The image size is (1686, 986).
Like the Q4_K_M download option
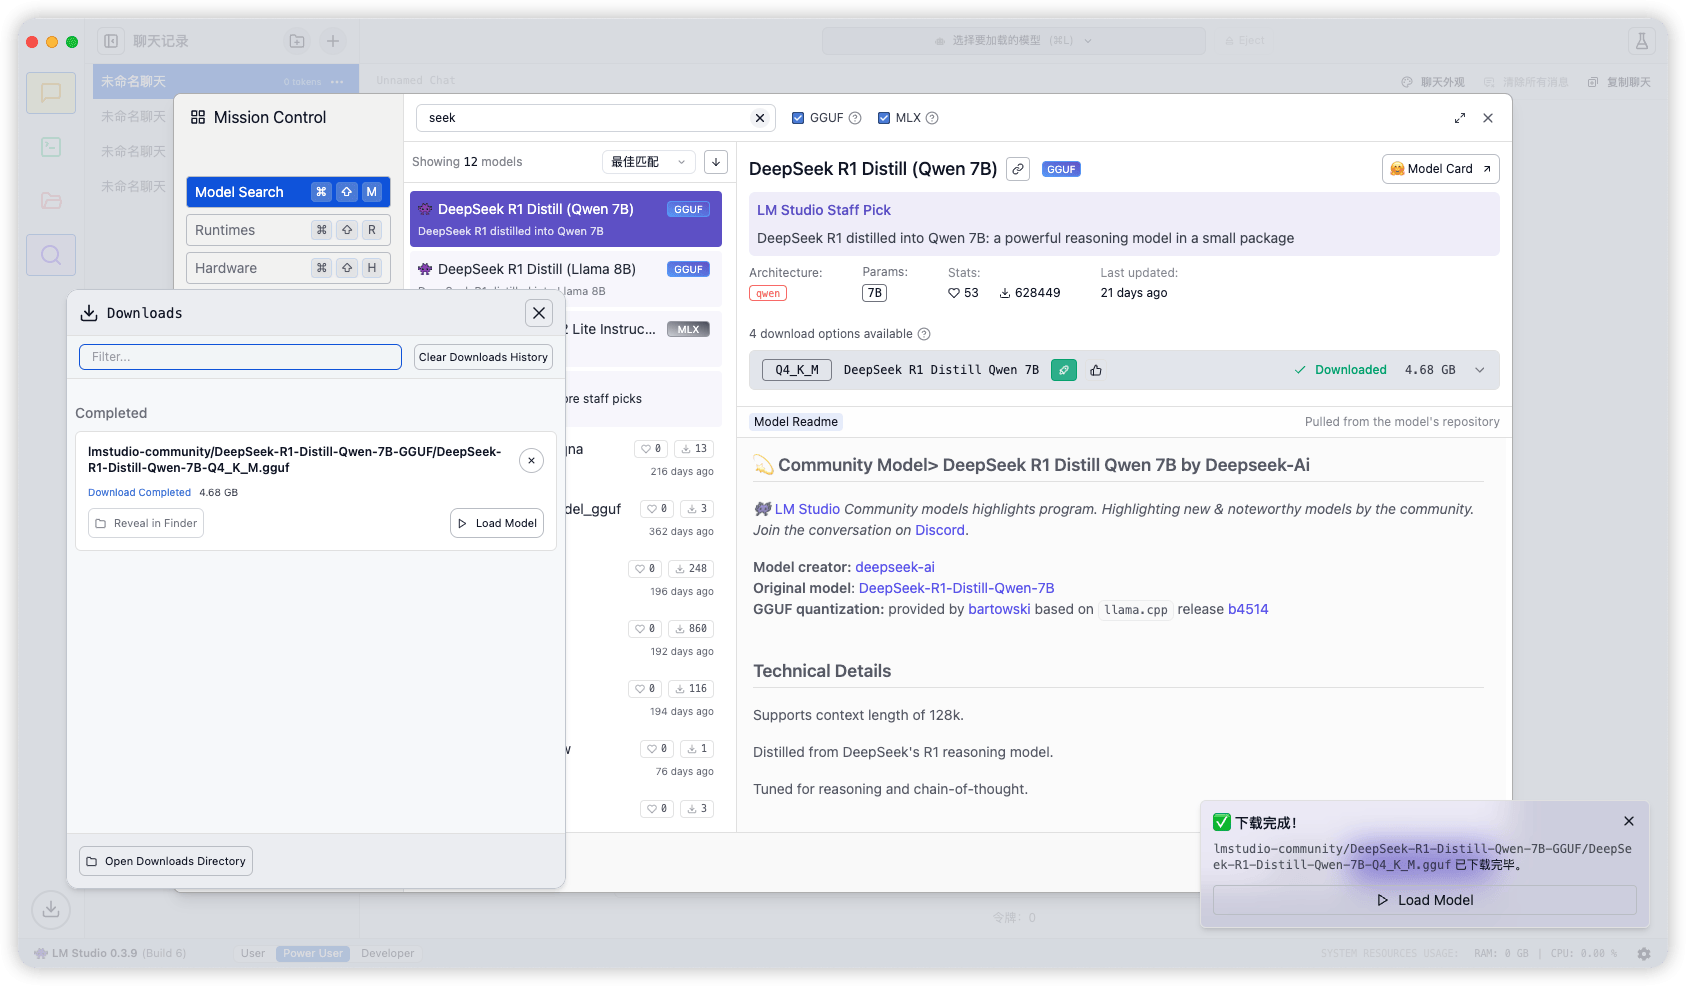pos(1096,370)
